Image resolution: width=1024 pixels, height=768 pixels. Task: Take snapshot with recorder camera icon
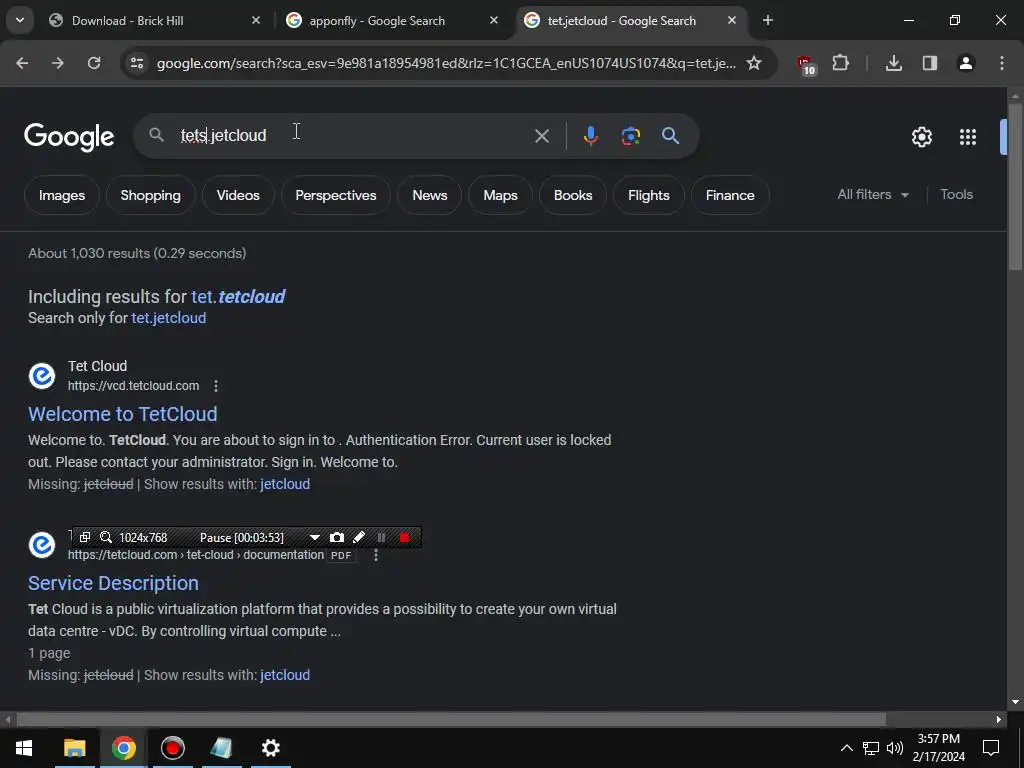337,537
